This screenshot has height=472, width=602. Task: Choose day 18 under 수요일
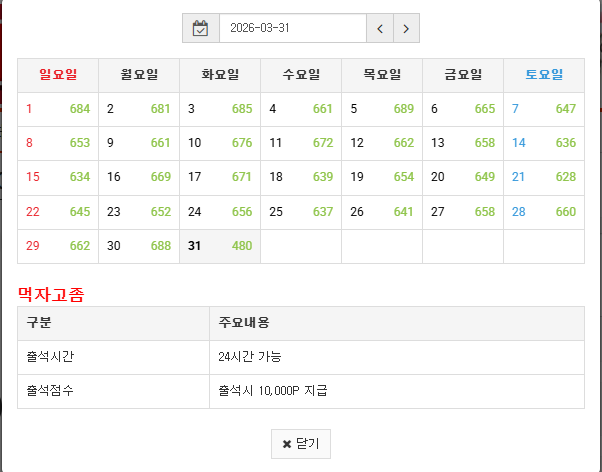[300, 177]
